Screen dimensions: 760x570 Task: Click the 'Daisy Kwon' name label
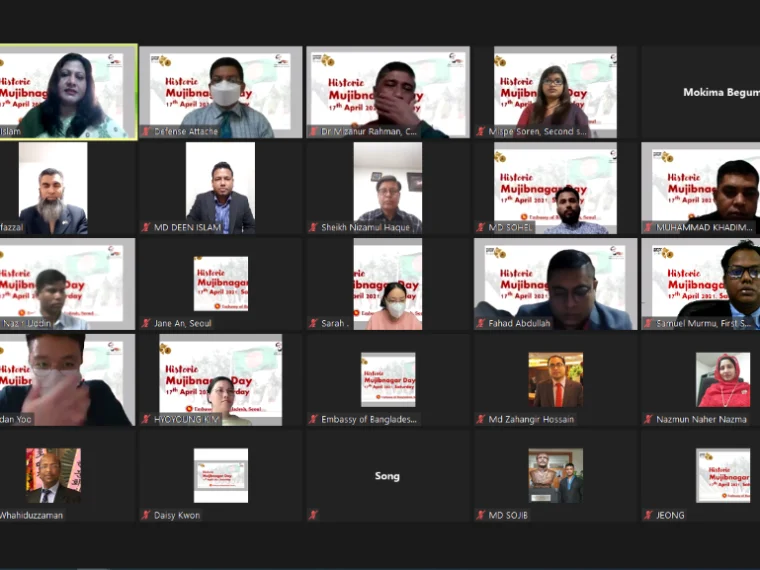pyautogui.click(x=177, y=515)
